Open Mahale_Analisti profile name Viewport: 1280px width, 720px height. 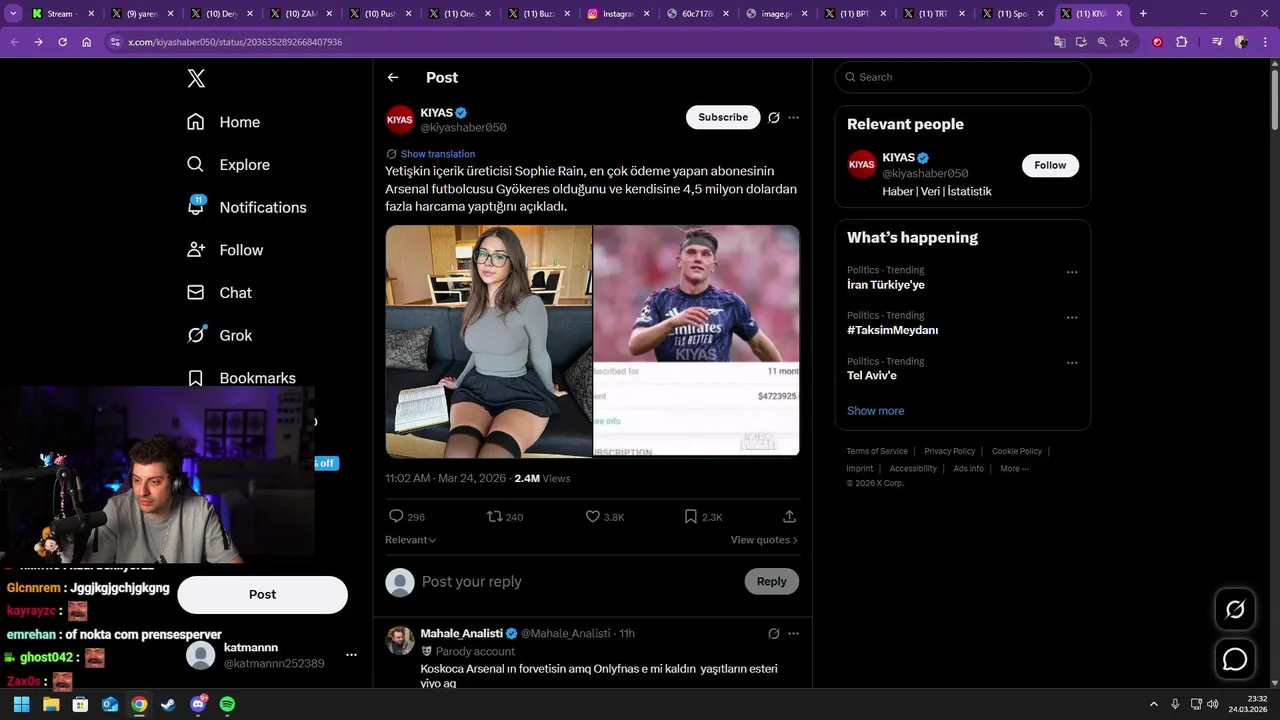(461, 634)
